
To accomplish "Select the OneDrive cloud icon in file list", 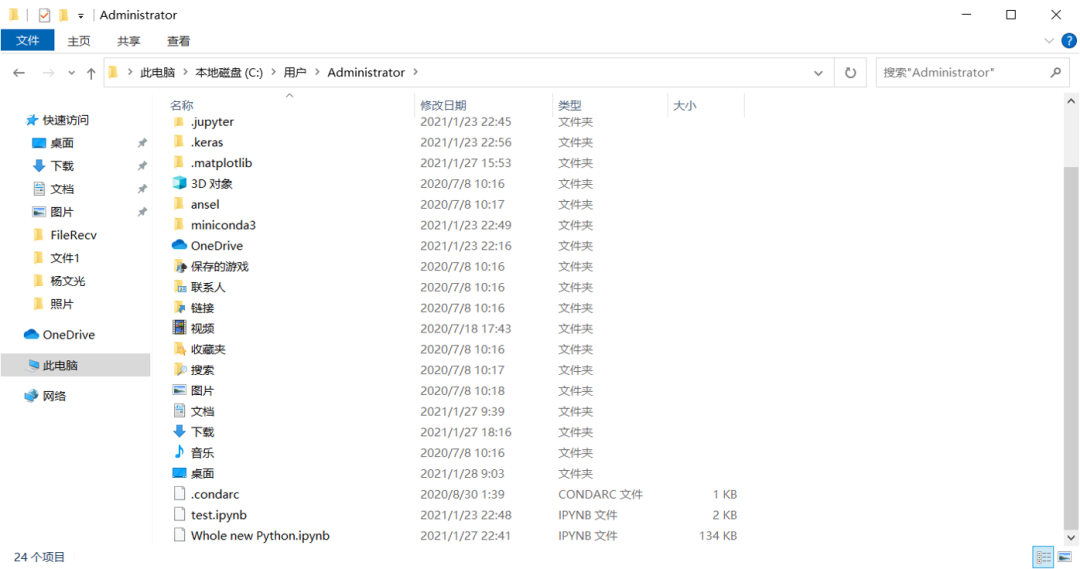I will pyautogui.click(x=179, y=245).
